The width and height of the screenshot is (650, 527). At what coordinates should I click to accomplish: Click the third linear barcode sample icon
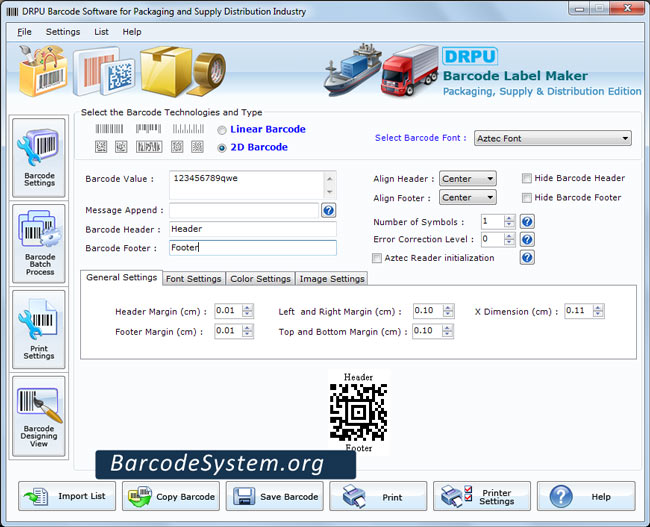(188, 129)
